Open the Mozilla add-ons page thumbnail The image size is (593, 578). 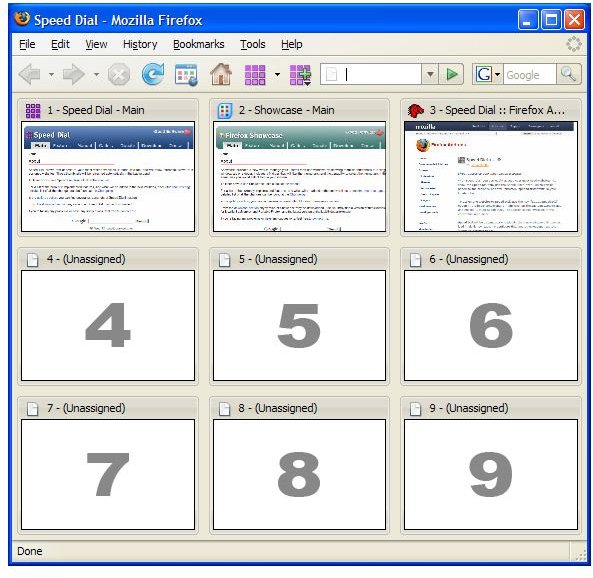pyautogui.click(x=491, y=177)
